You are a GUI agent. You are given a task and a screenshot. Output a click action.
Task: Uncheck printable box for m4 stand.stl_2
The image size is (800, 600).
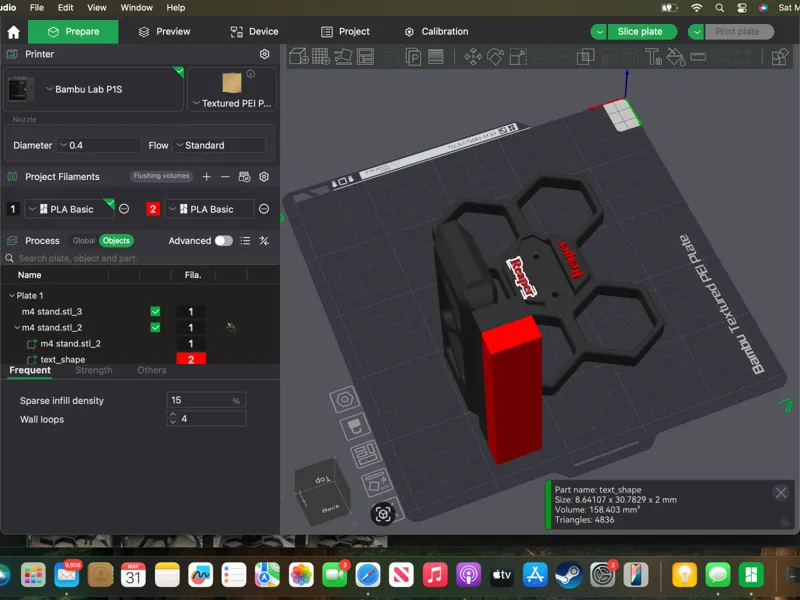tap(155, 328)
